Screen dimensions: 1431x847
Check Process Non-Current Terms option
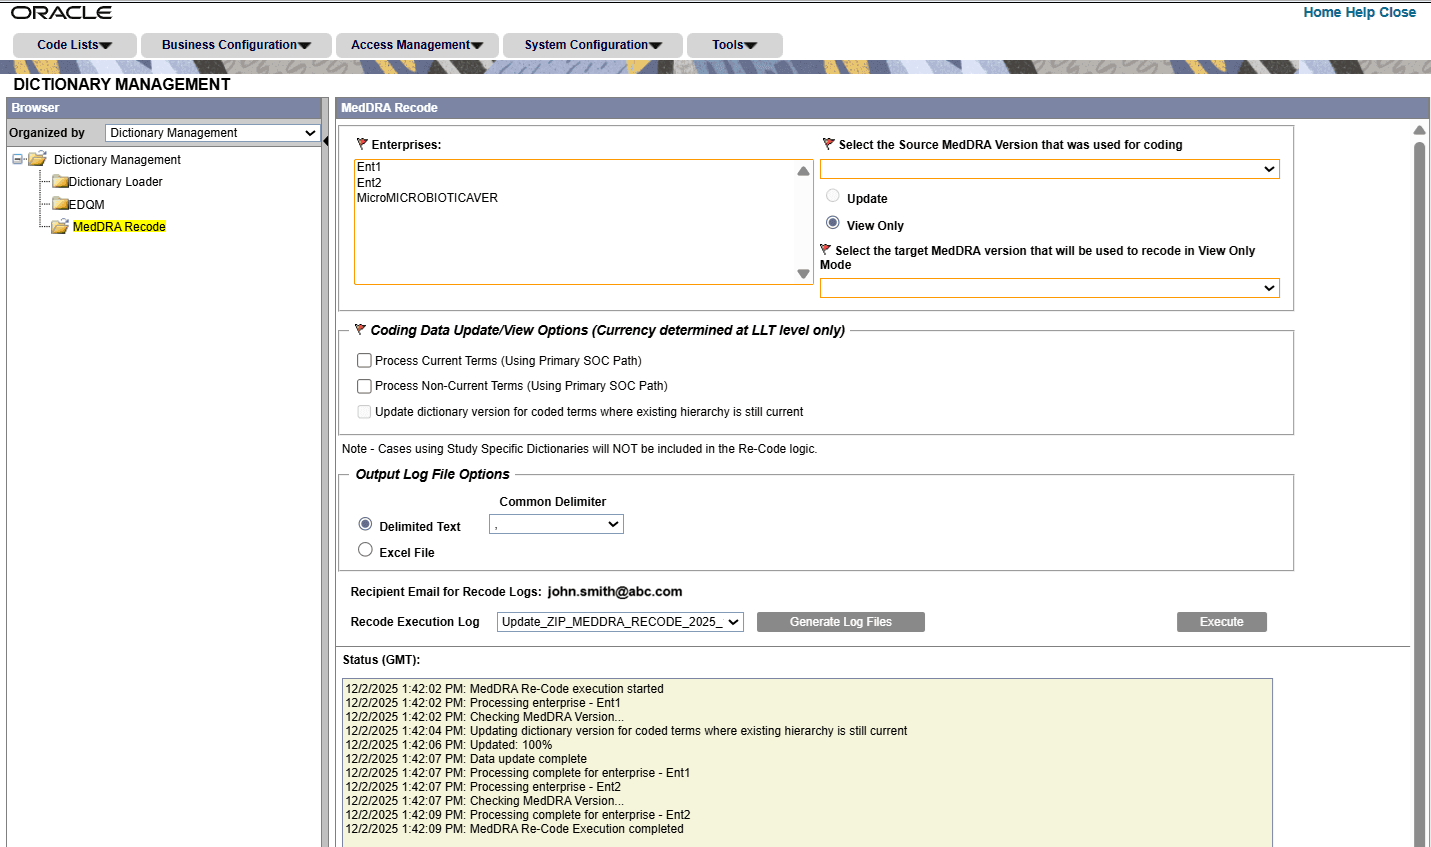(364, 386)
